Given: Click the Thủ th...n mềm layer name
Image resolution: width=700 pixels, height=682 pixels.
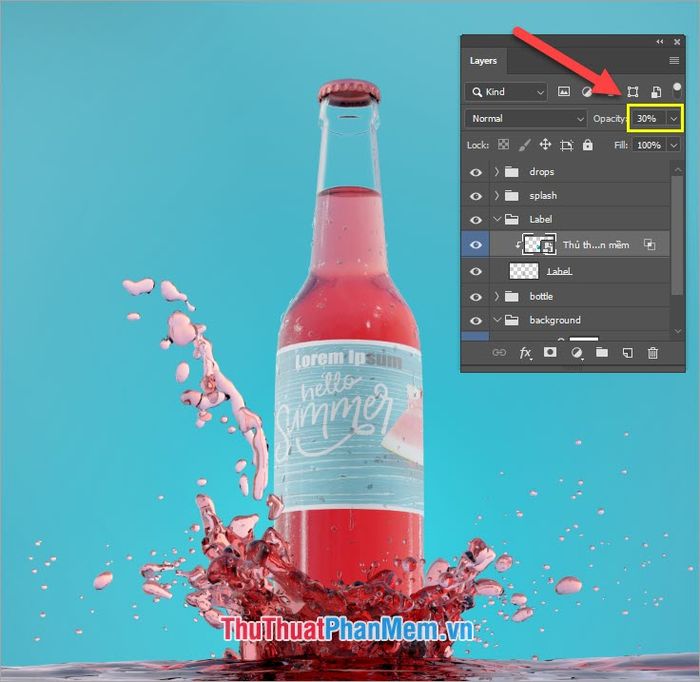Looking at the screenshot, I should pyautogui.click(x=596, y=245).
